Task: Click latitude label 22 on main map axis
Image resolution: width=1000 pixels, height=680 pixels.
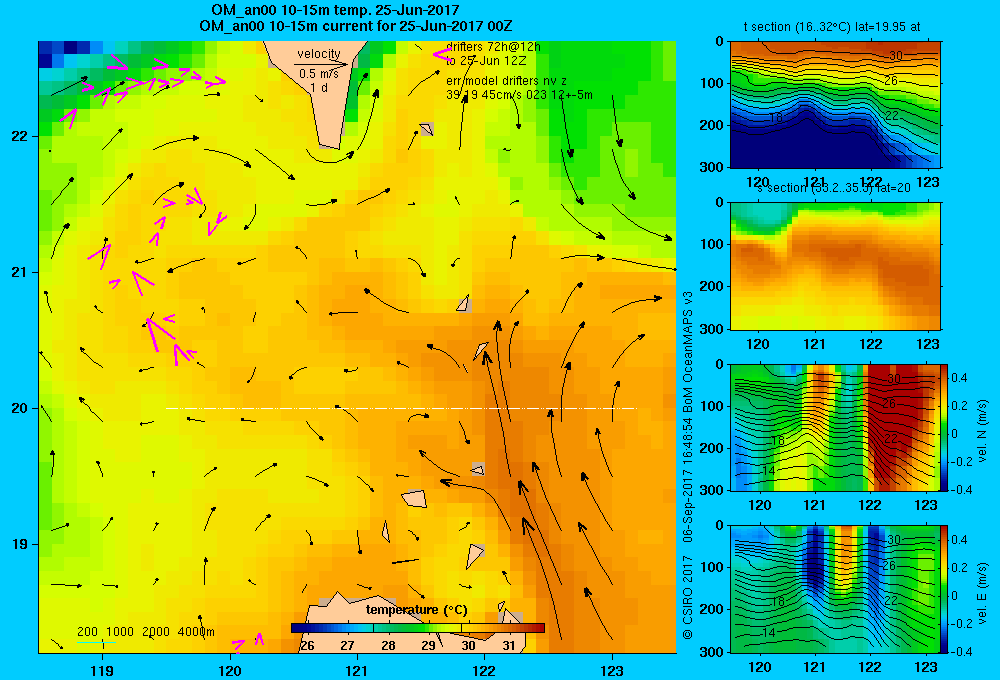Action: pos(19,136)
